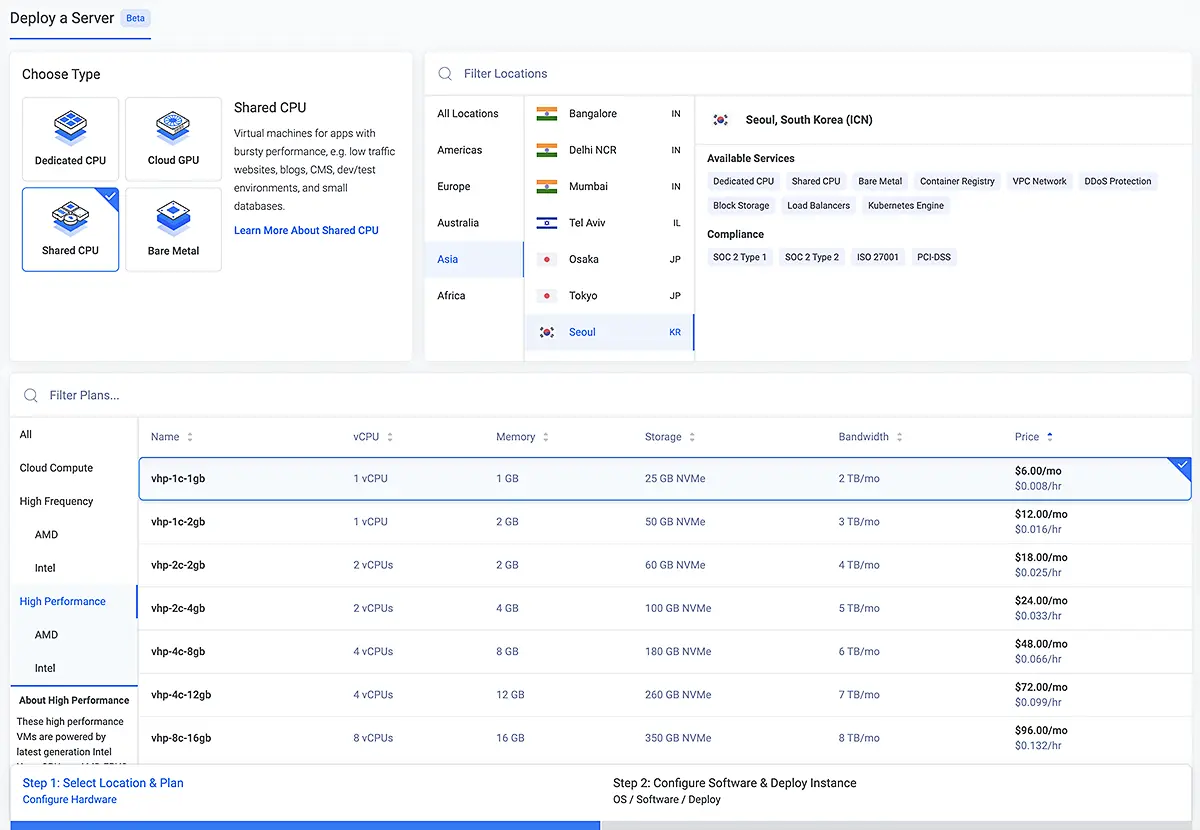Open Learn More About Shared CPU link

click(306, 231)
